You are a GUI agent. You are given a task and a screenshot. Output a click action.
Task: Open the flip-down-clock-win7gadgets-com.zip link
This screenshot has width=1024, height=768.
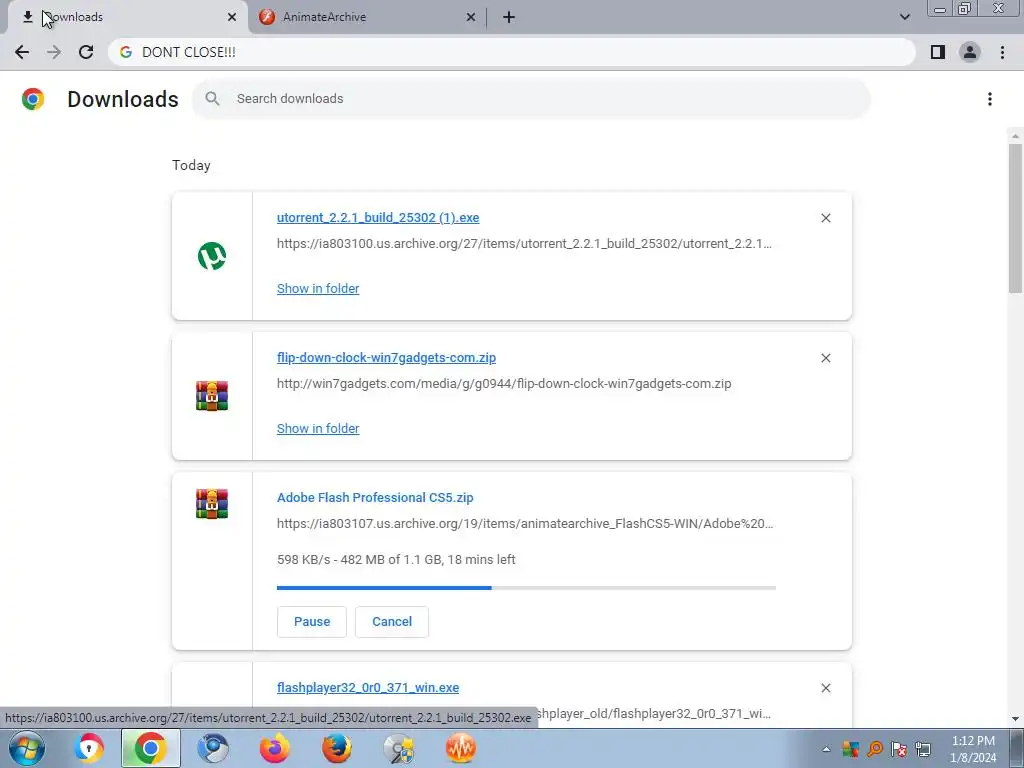pos(387,357)
